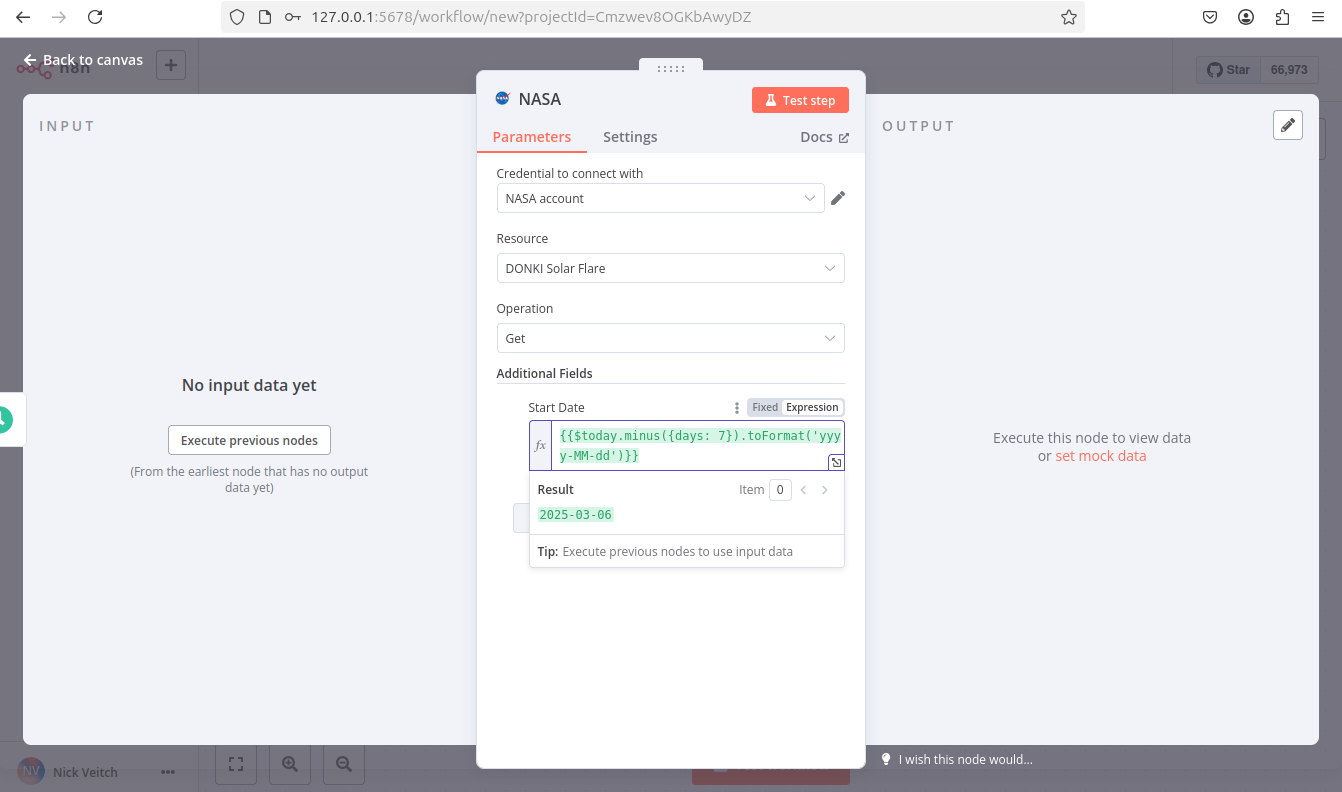Open browser extensions puzzle icon
This screenshot has height=792, width=1342.
tap(1282, 17)
